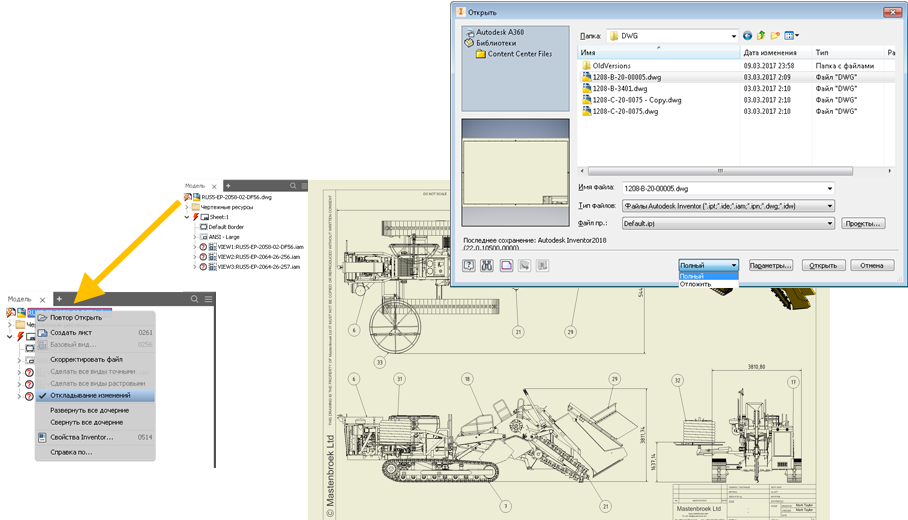Screen dimensions: 908x520
Task: Sort files by Дата изменения column header
Action: (776, 52)
